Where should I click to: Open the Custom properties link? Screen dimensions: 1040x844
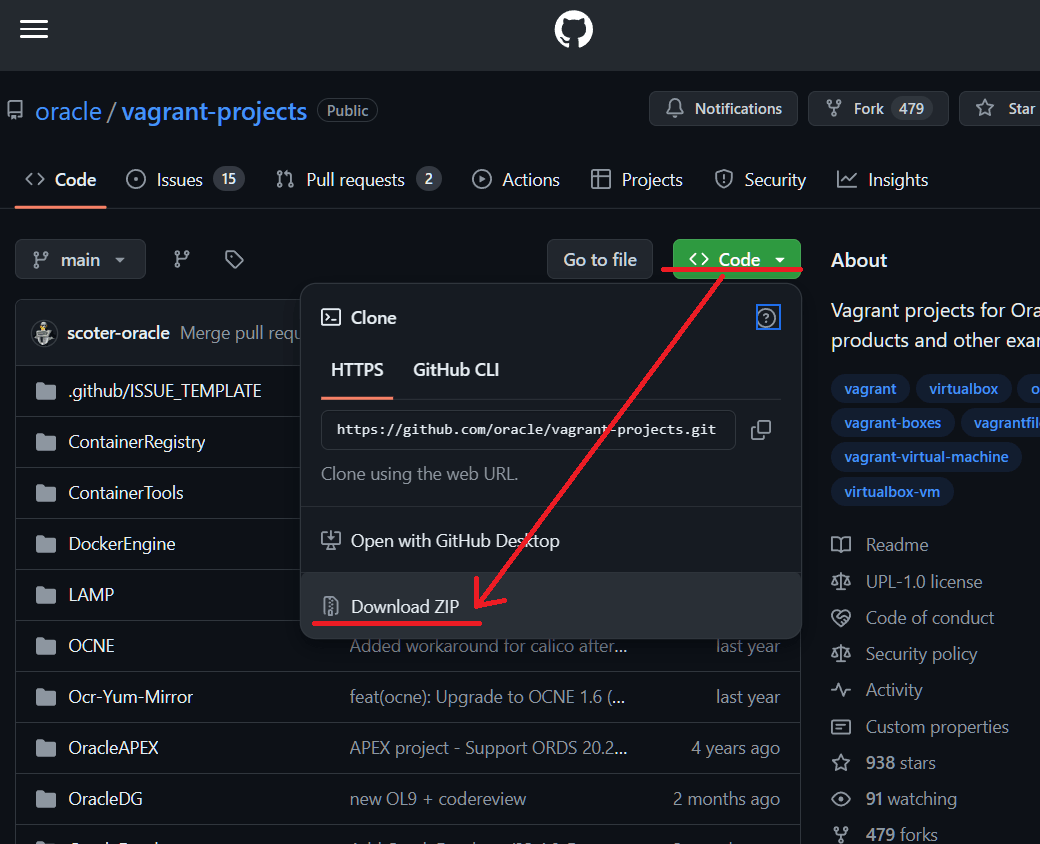coord(920,727)
